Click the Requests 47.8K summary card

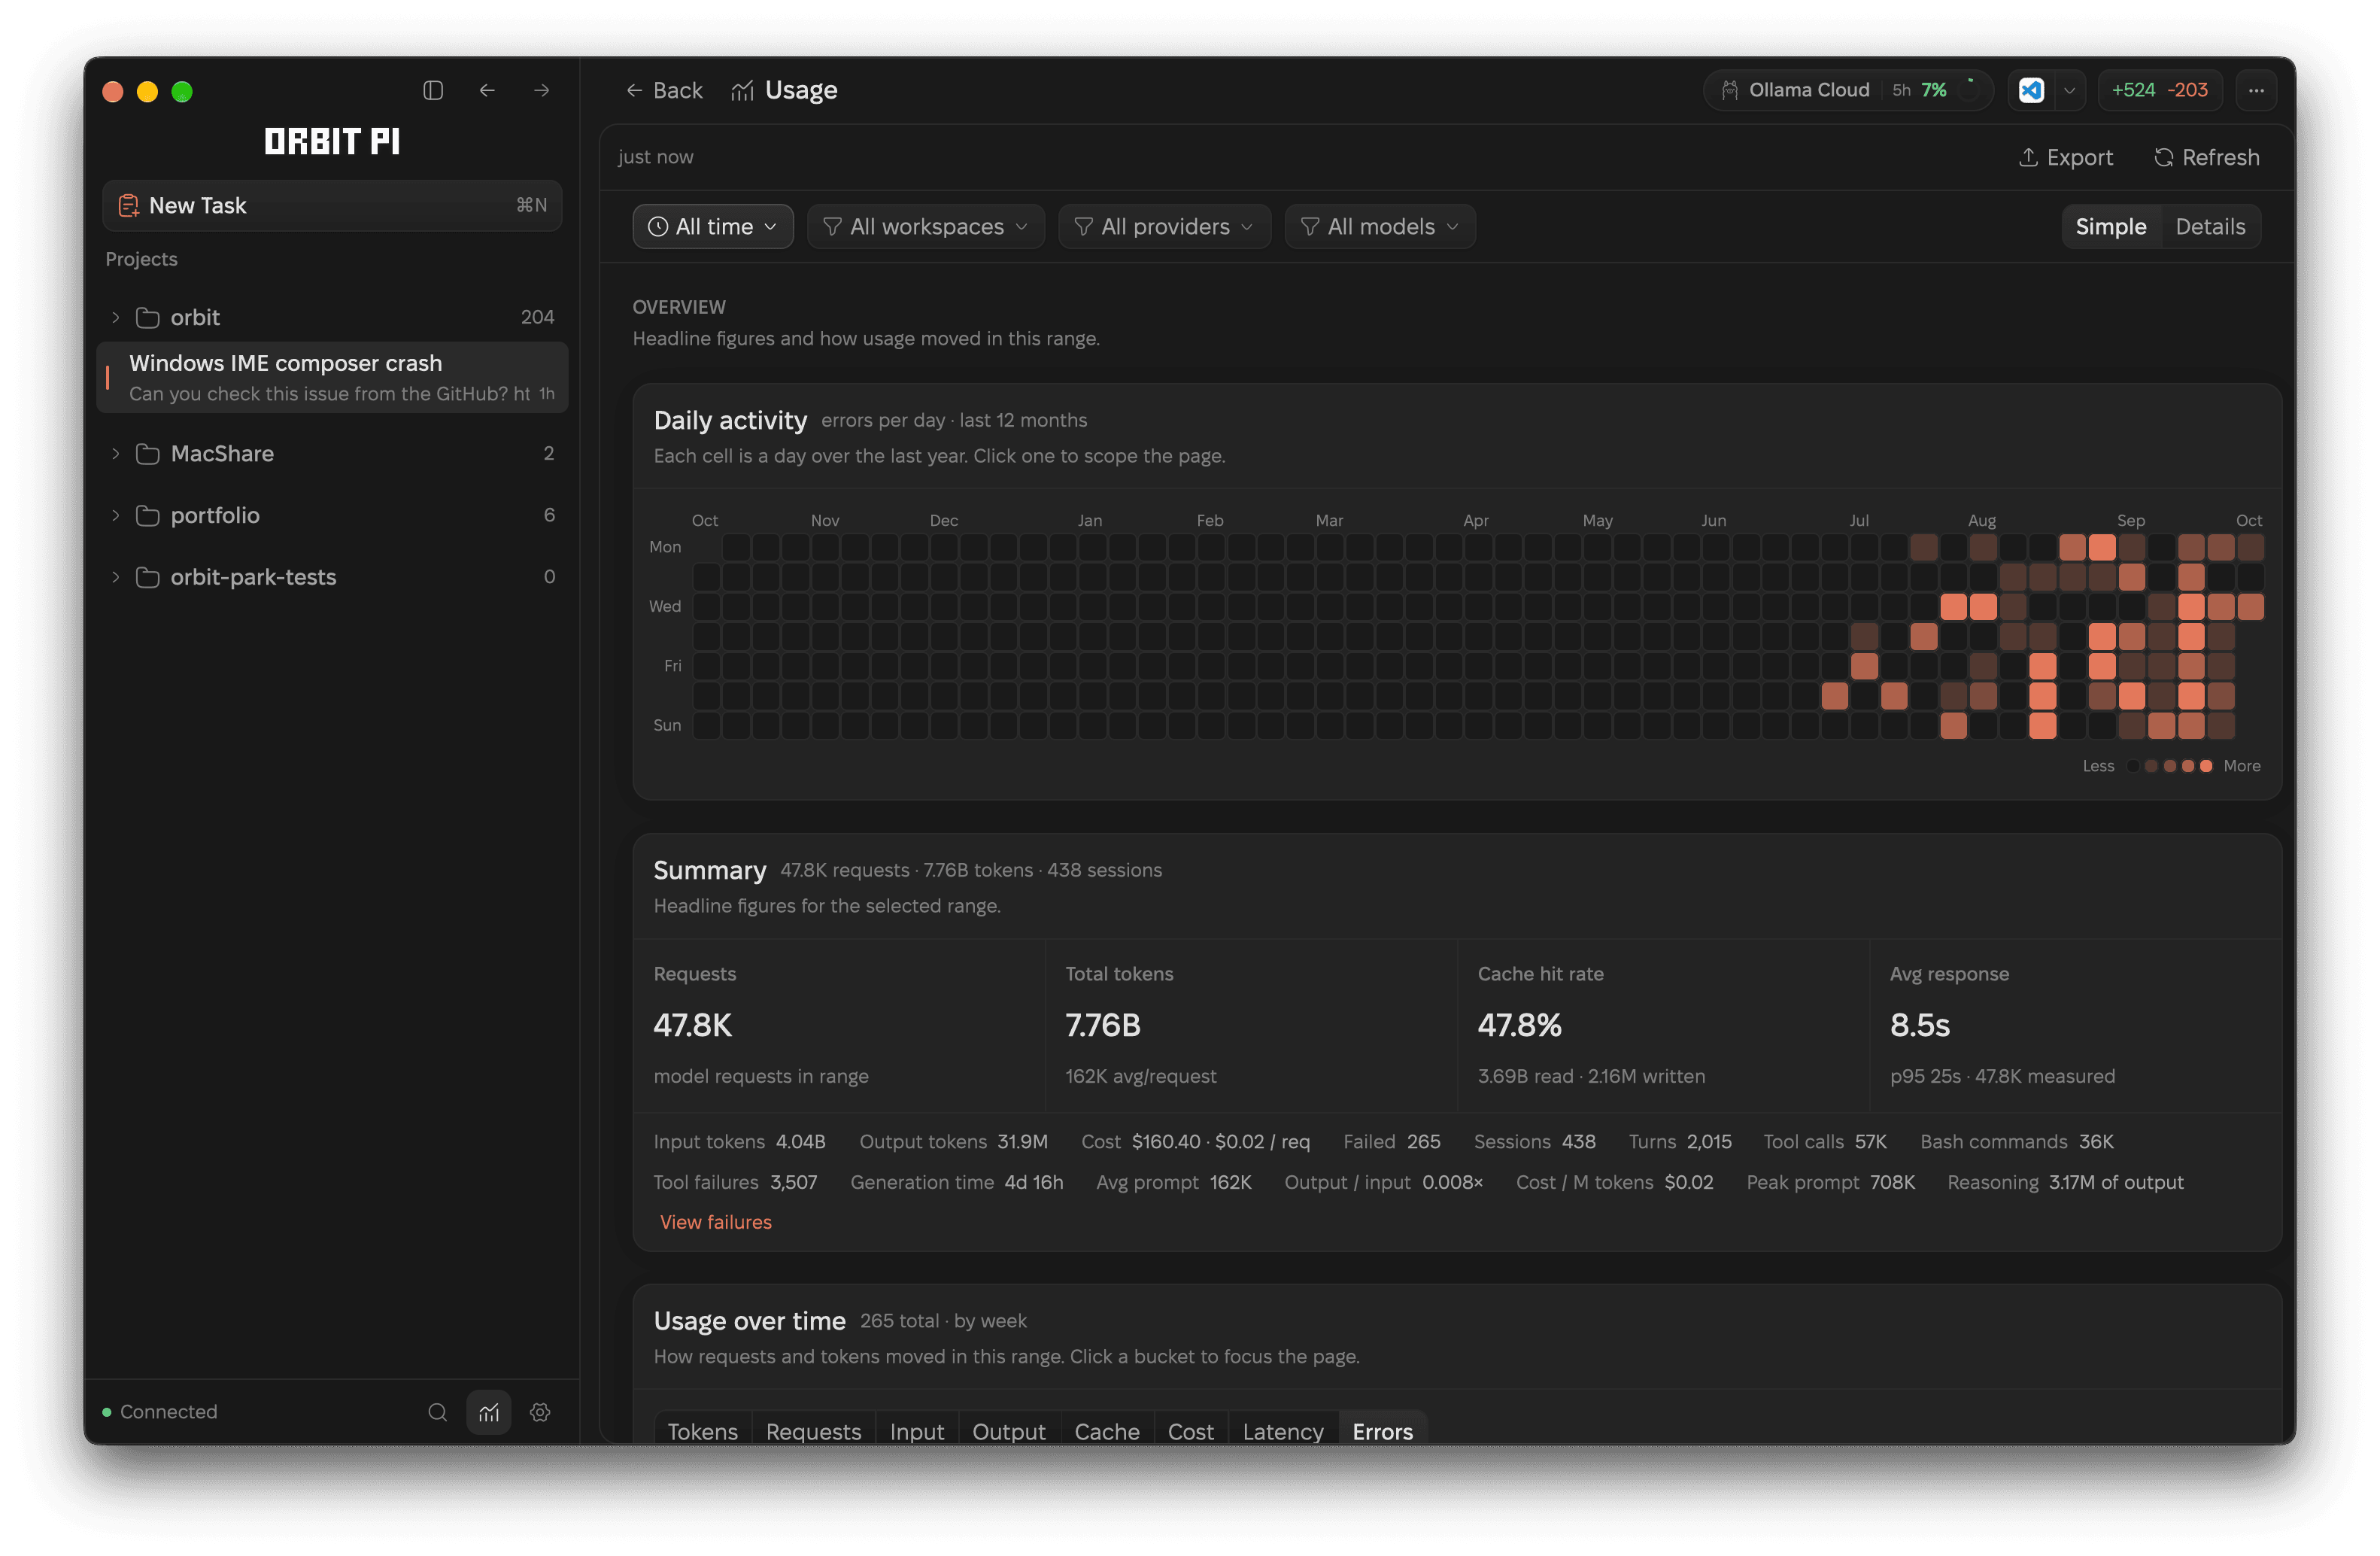click(839, 1025)
